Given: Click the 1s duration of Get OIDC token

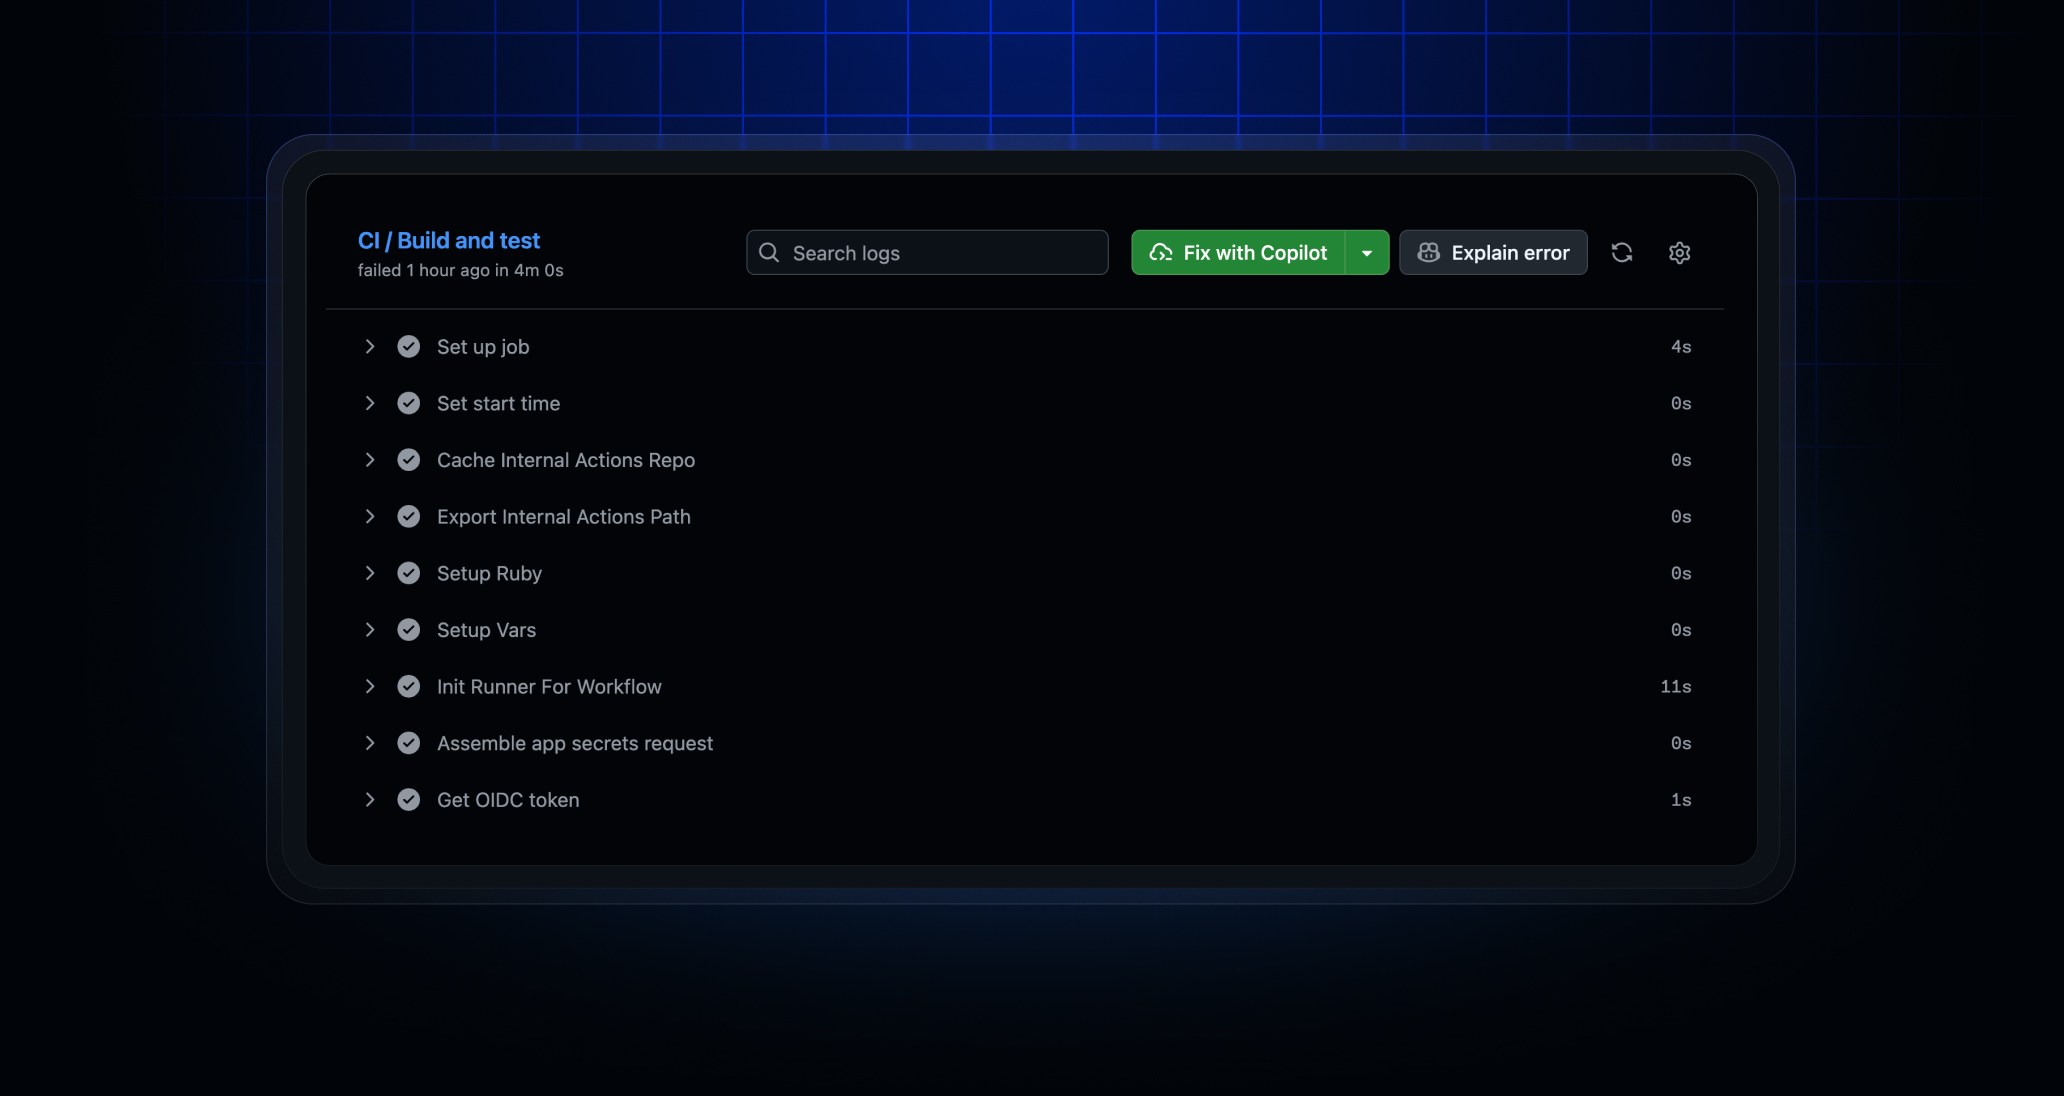Looking at the screenshot, I should click(x=1681, y=800).
